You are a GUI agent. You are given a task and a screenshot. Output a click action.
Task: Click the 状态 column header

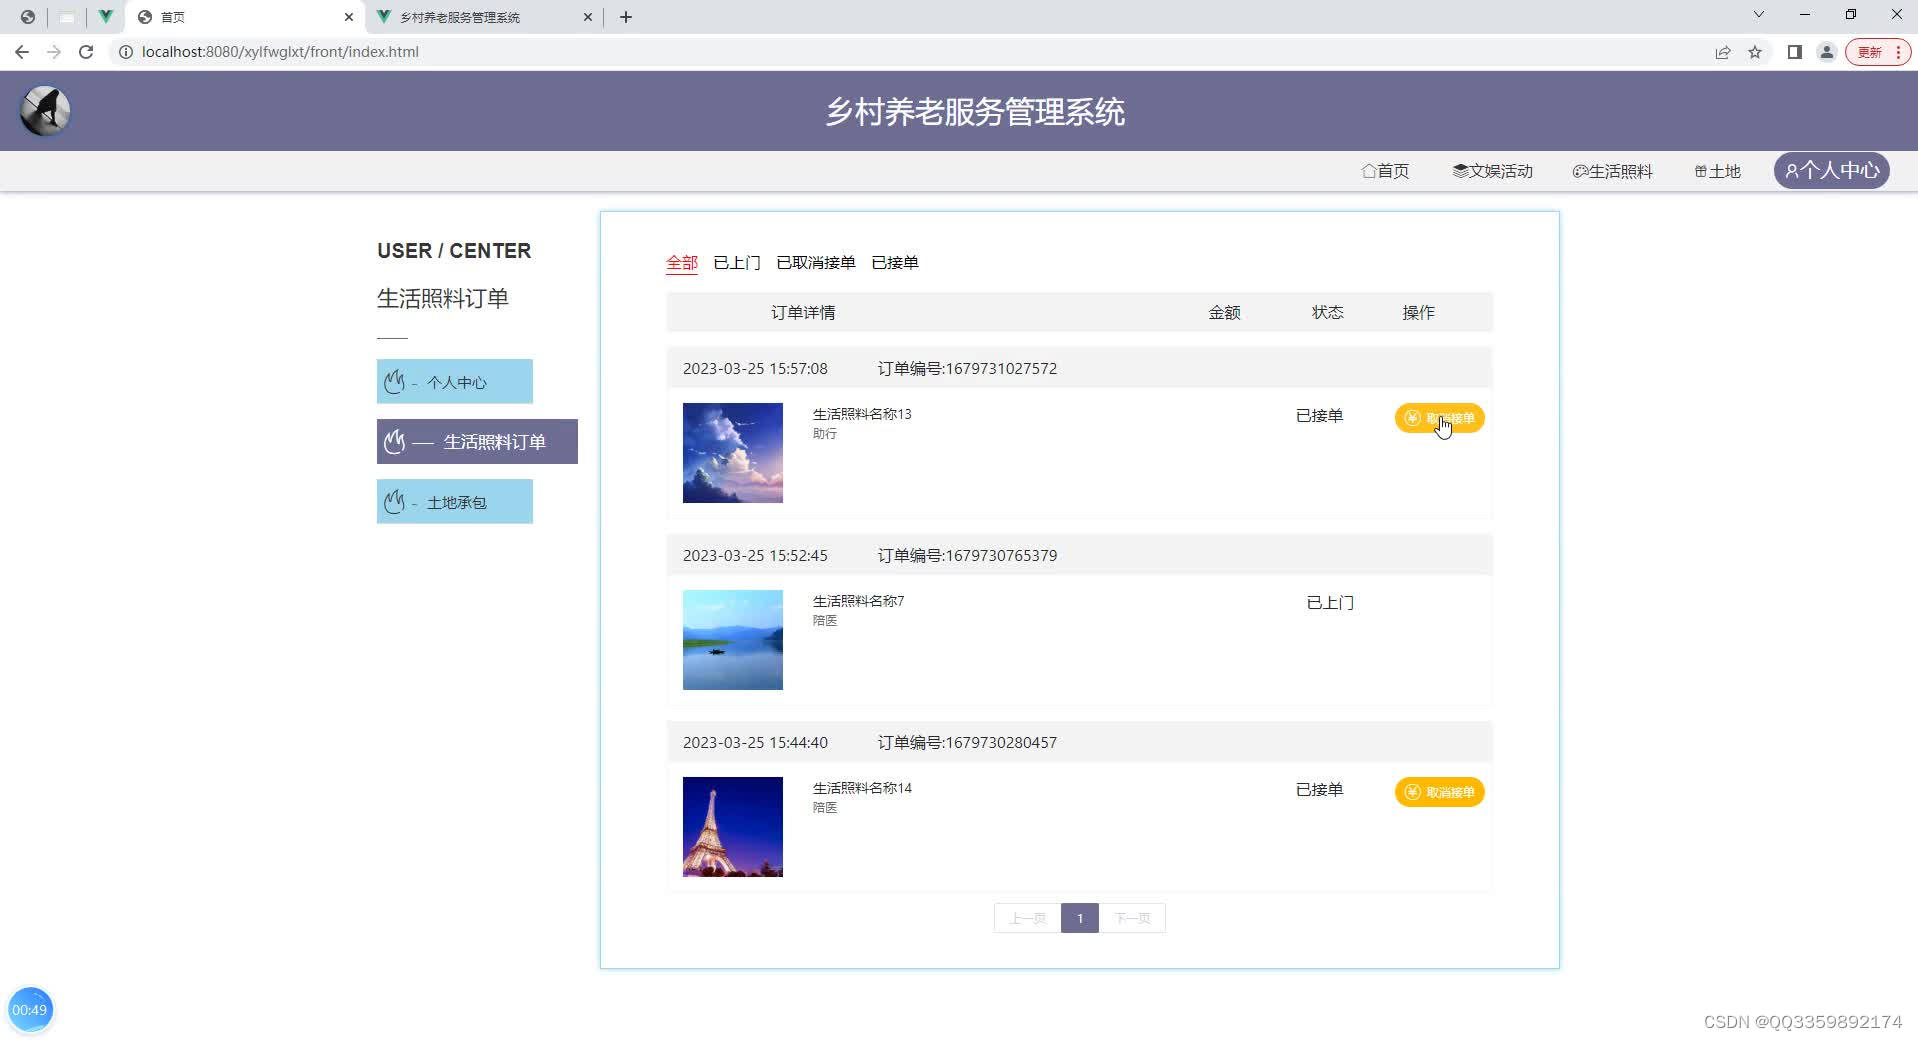(1327, 313)
